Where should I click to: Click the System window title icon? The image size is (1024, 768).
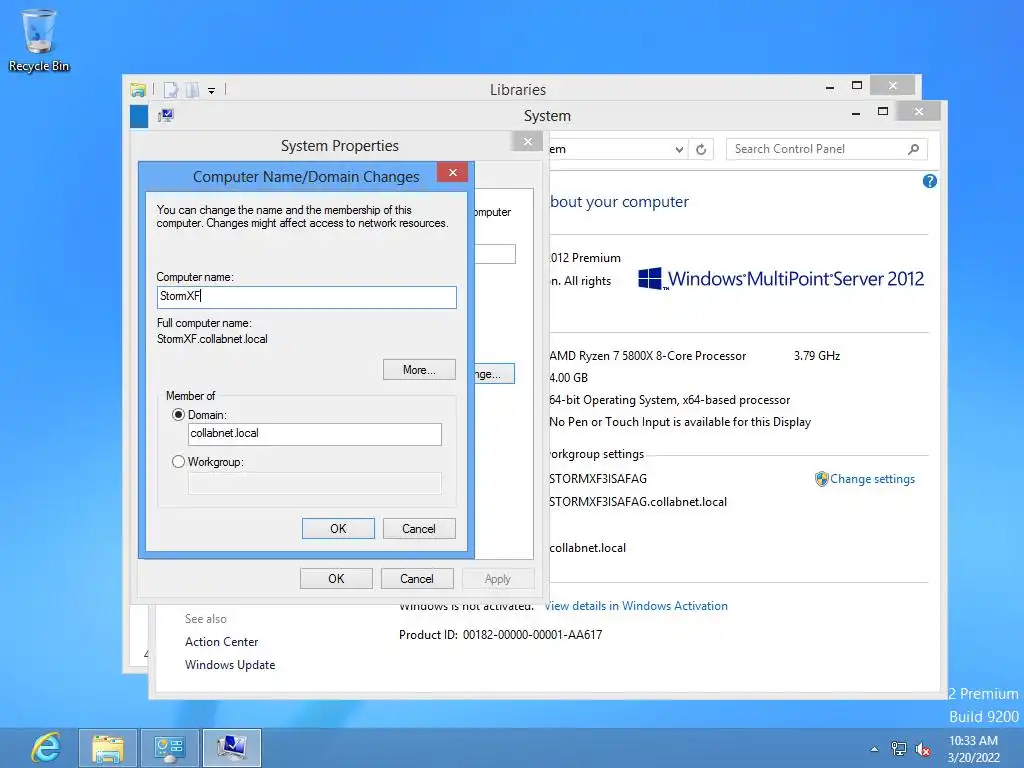(x=166, y=116)
